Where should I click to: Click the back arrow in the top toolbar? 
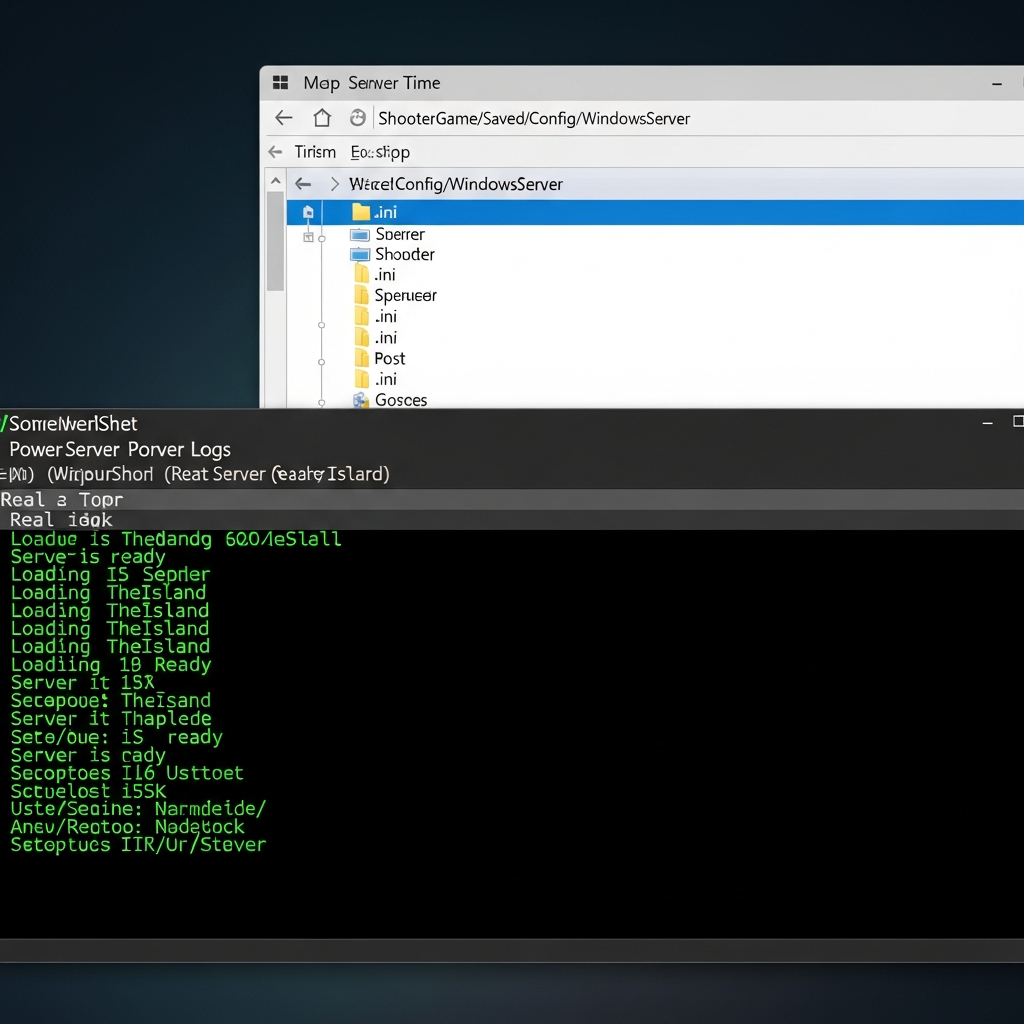(284, 117)
